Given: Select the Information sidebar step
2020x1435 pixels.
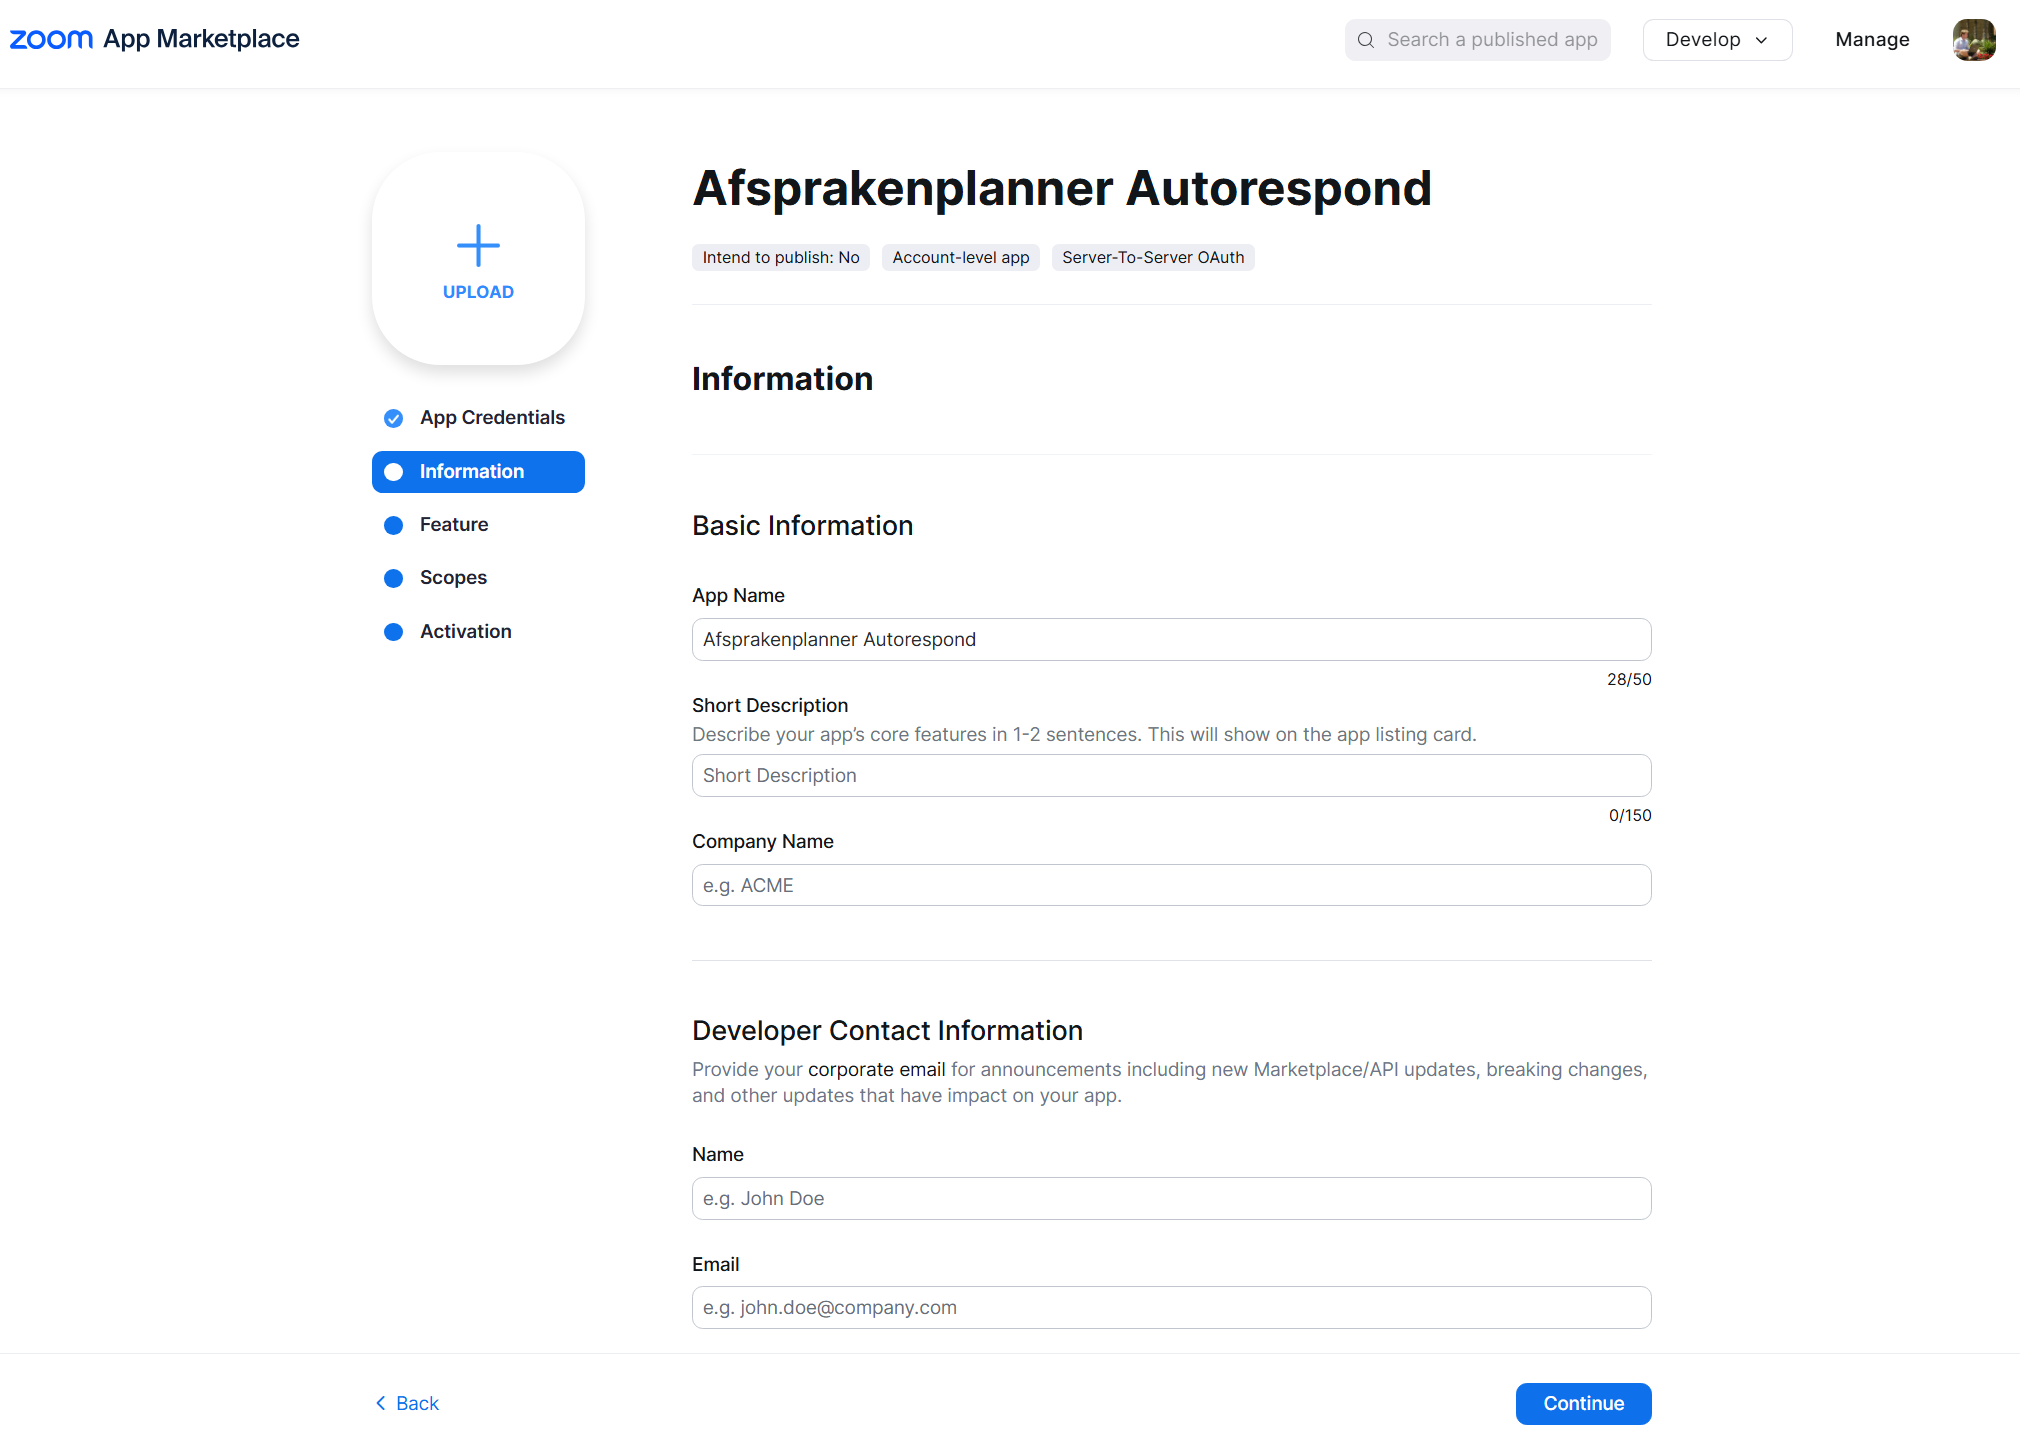Looking at the screenshot, I should (x=478, y=472).
